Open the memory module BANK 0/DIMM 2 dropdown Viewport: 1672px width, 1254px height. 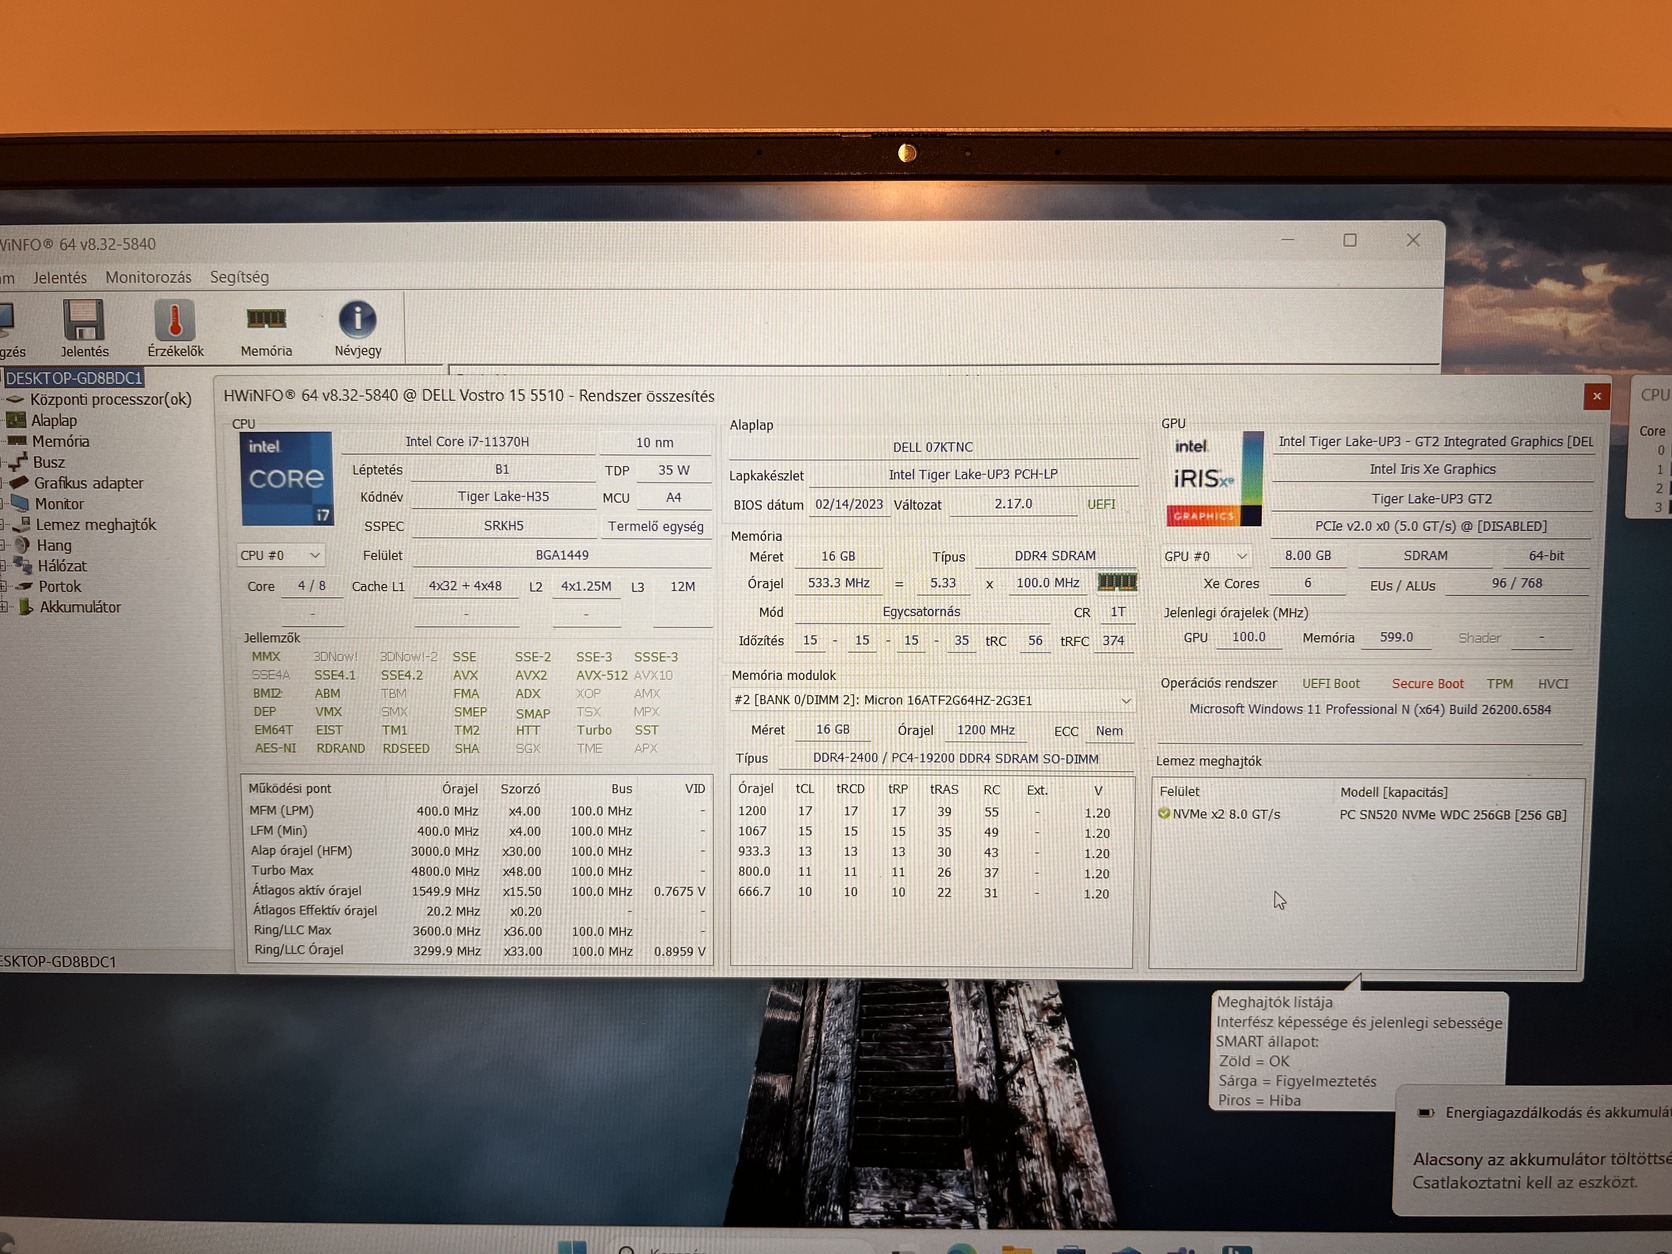[932, 700]
